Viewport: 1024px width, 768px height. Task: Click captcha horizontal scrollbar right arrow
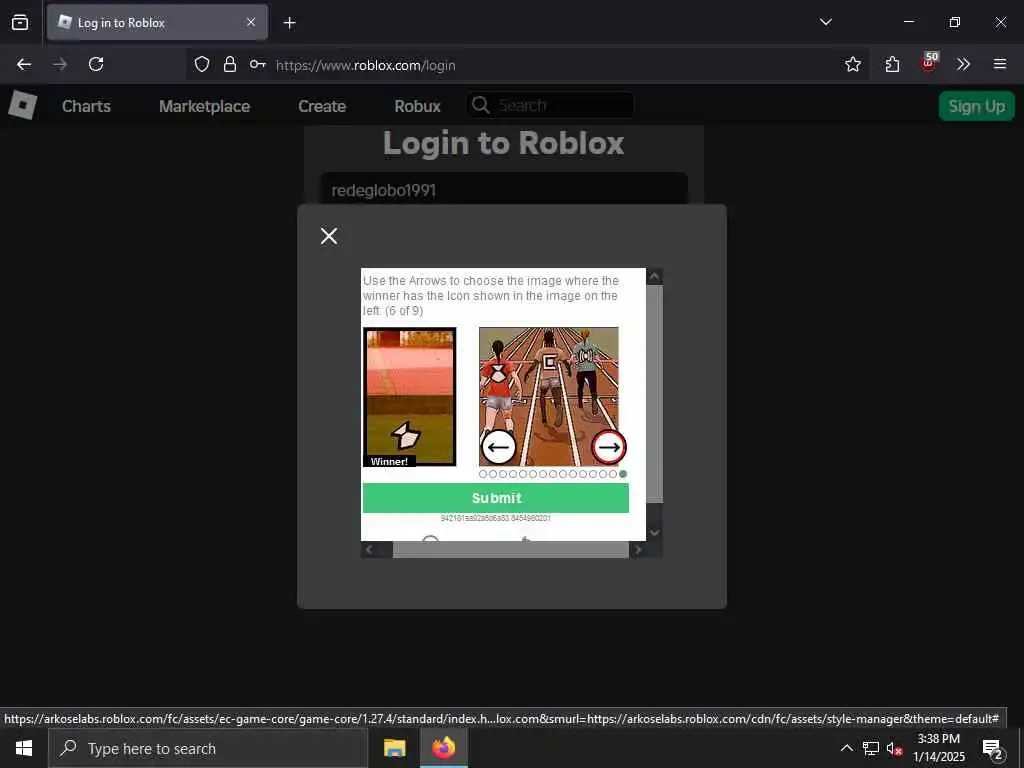[x=638, y=550]
